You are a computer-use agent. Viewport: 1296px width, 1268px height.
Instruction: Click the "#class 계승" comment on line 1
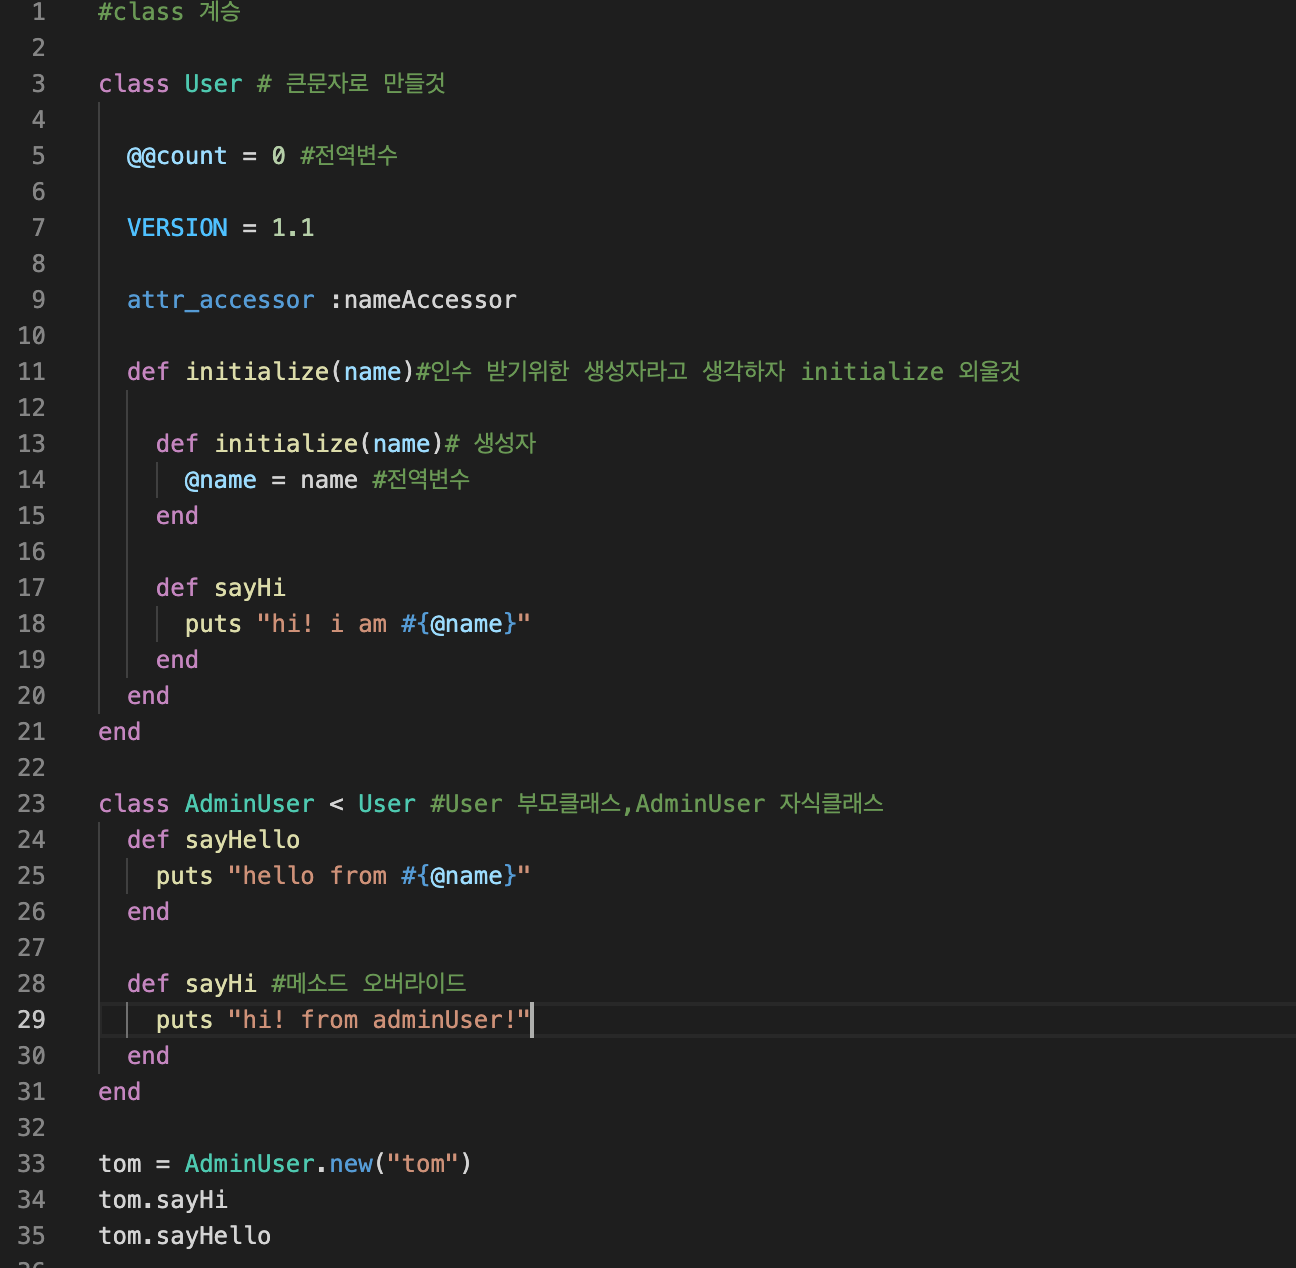coord(169,12)
